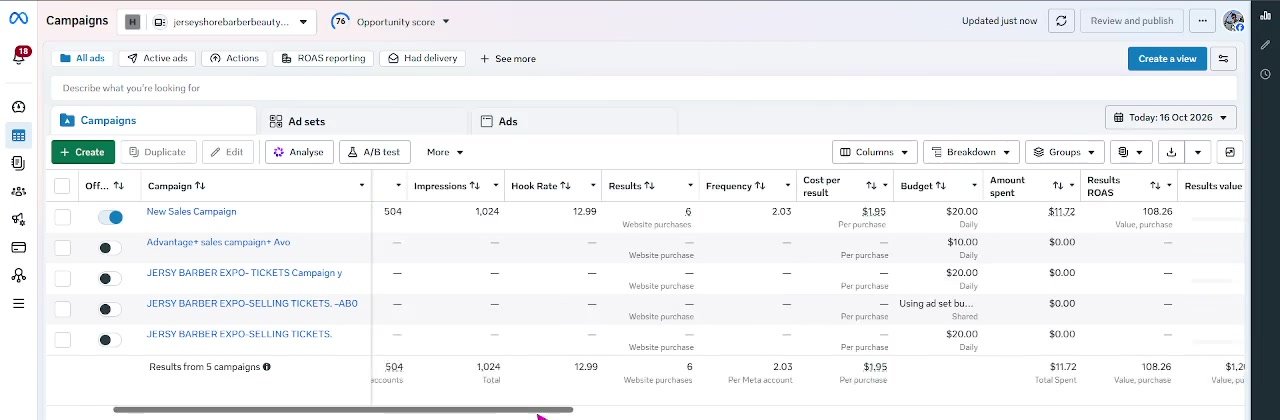Open Account overview gauge icon in sidebar
The image size is (1280, 420).
coord(18,107)
